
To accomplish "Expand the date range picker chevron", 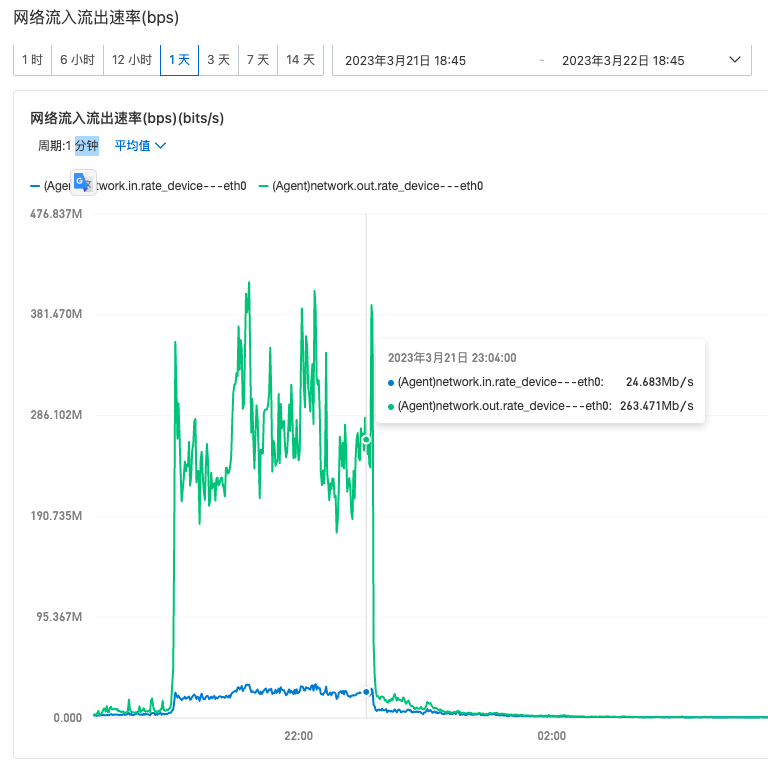I will (735, 60).
